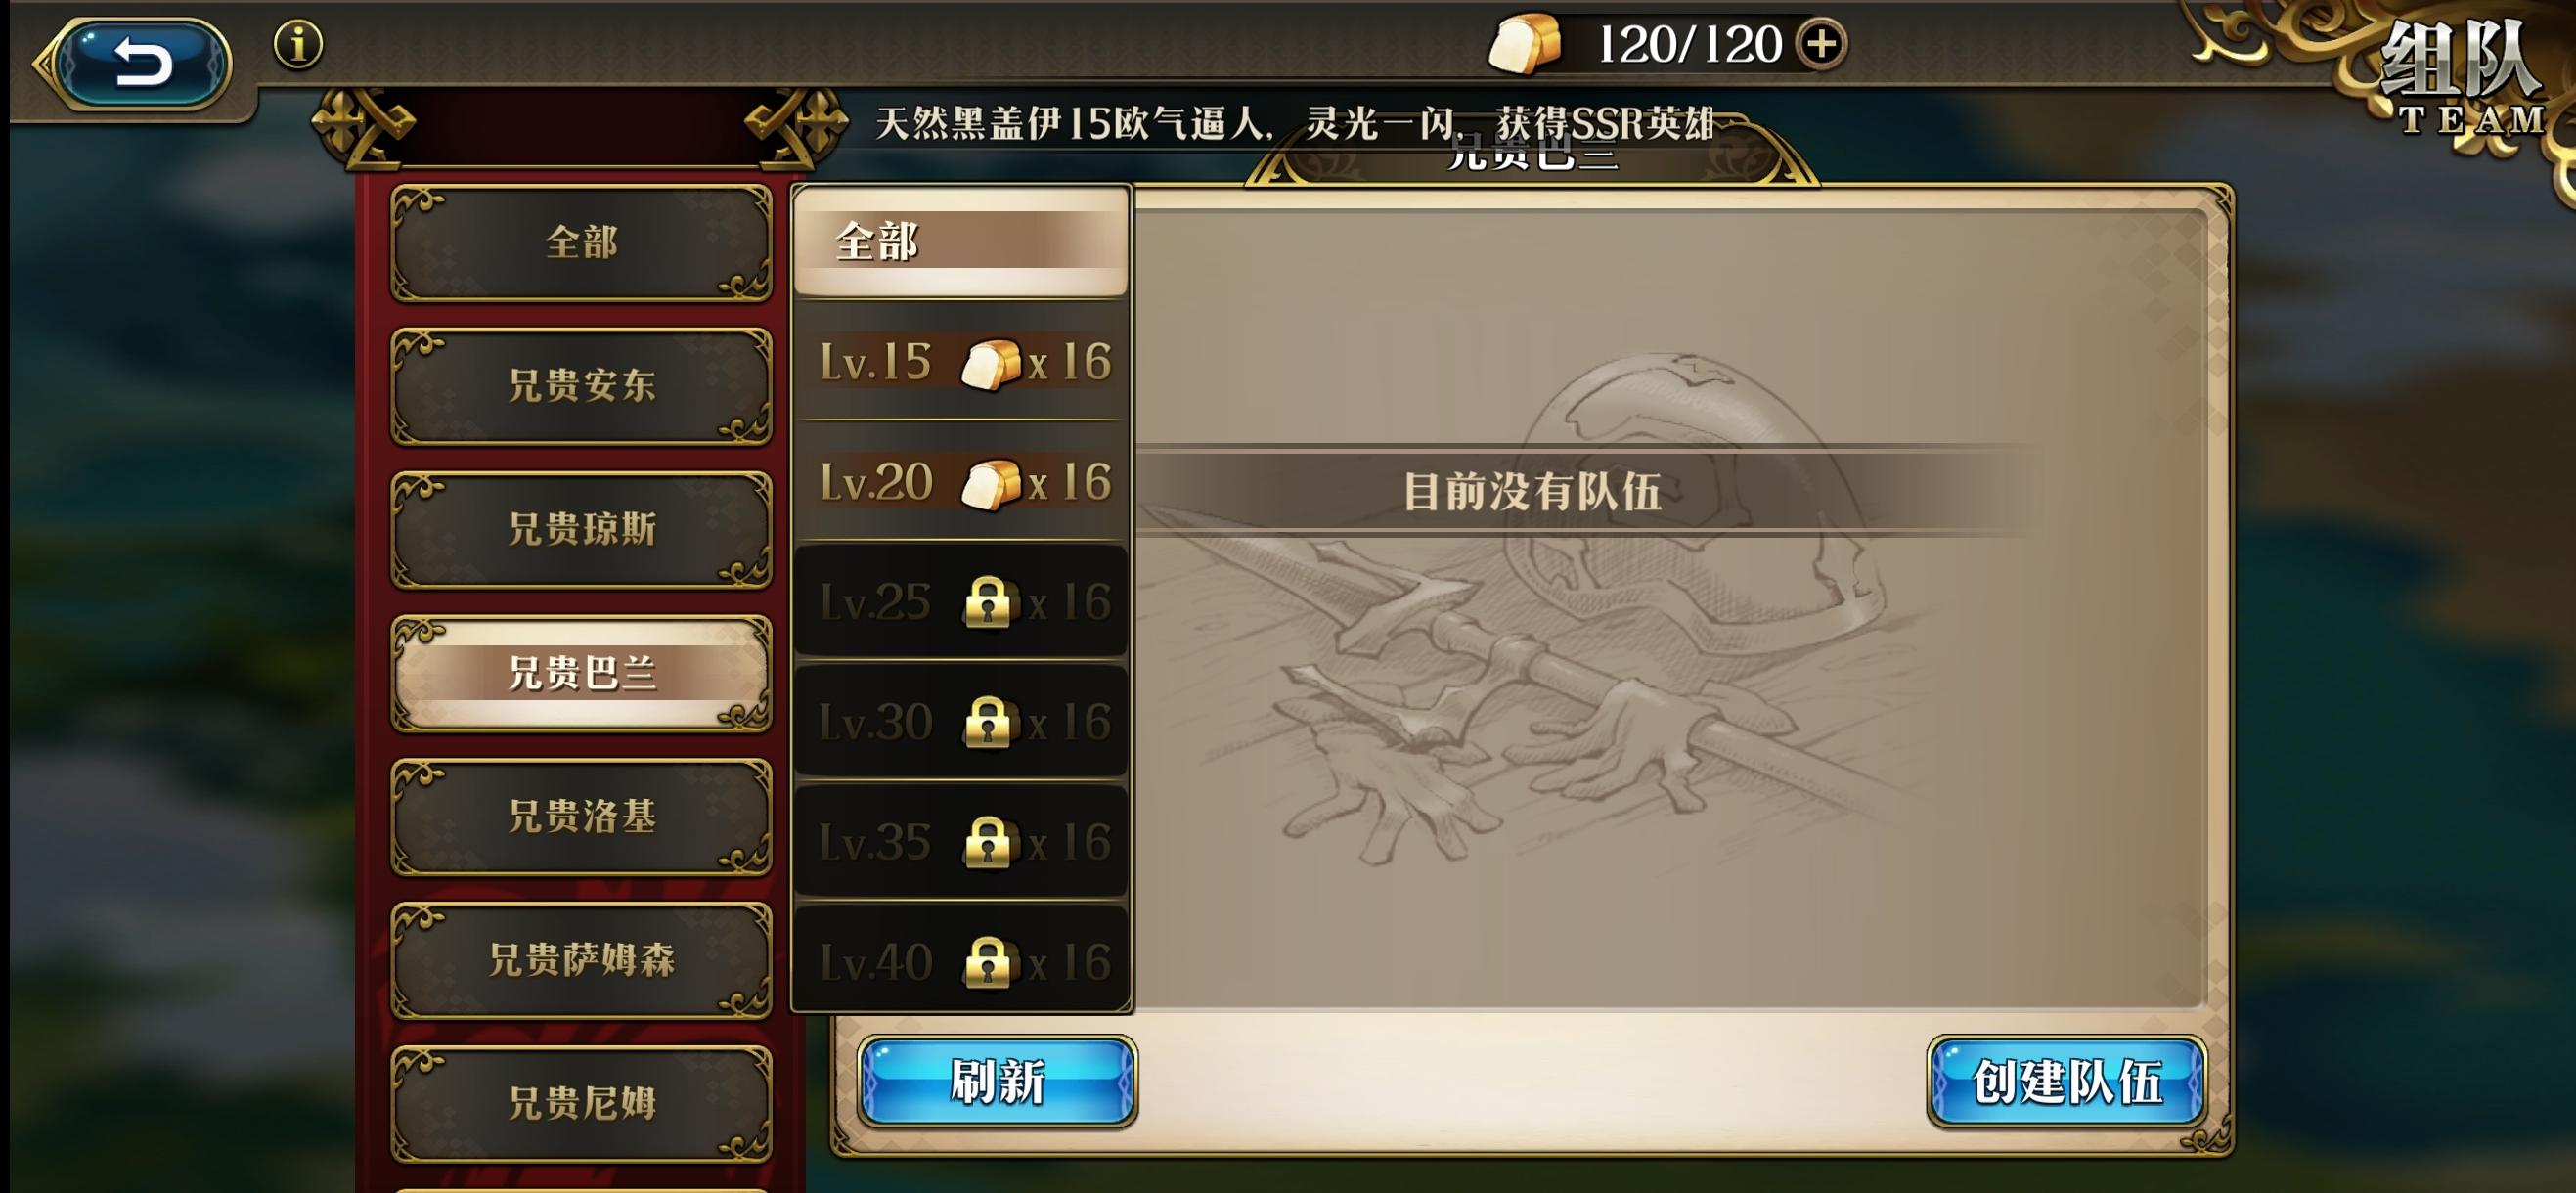Switch to 兄贵安东 category
The width and height of the screenshot is (2576, 1193).
coord(581,386)
